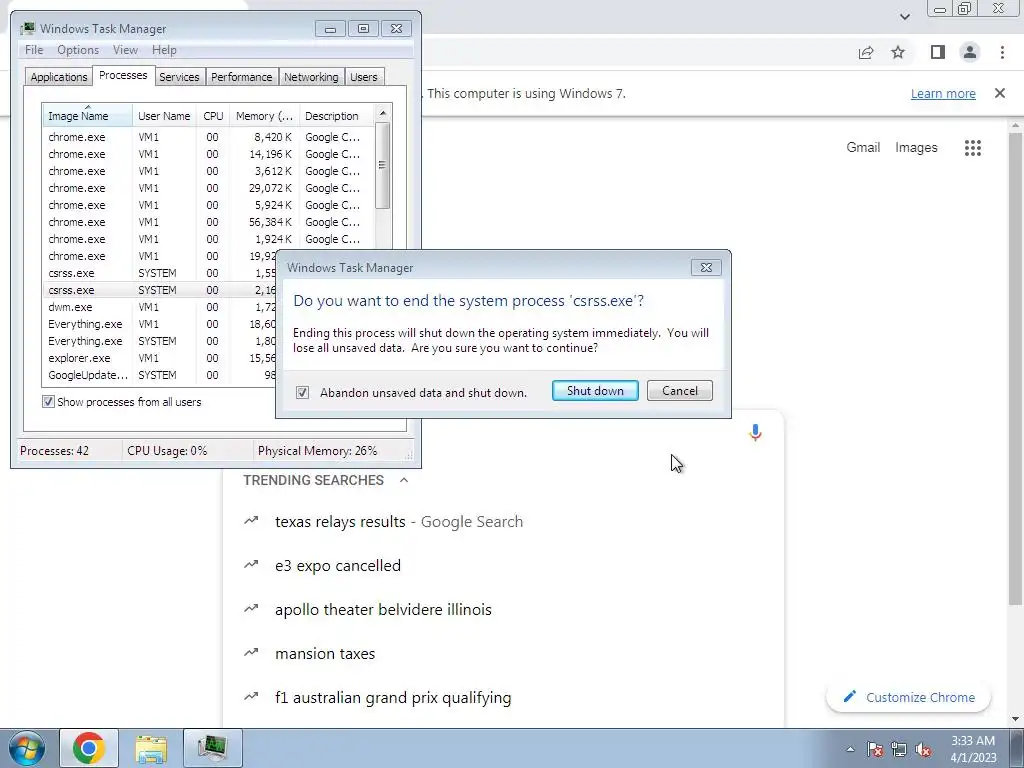Choose apollo theater belvidere illinois suggestion
The image size is (1024, 768).
click(383, 609)
